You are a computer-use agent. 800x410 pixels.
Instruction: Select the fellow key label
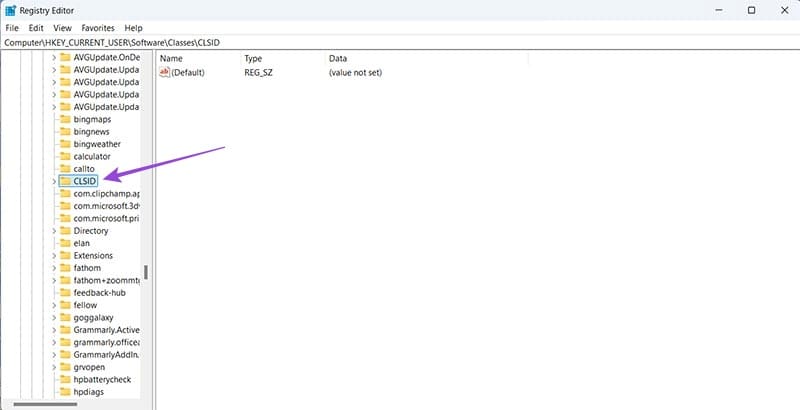pyautogui.click(x=85, y=305)
